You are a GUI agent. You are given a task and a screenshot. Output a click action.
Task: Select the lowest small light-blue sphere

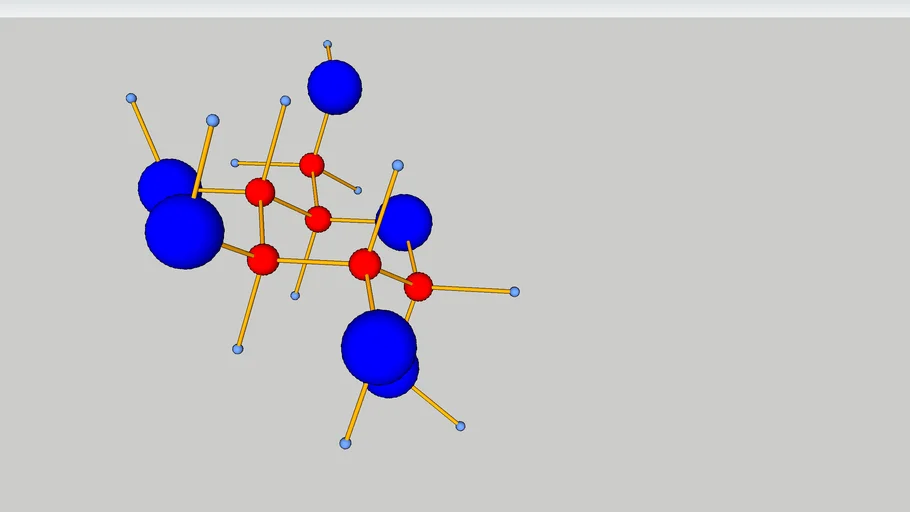[345, 443]
